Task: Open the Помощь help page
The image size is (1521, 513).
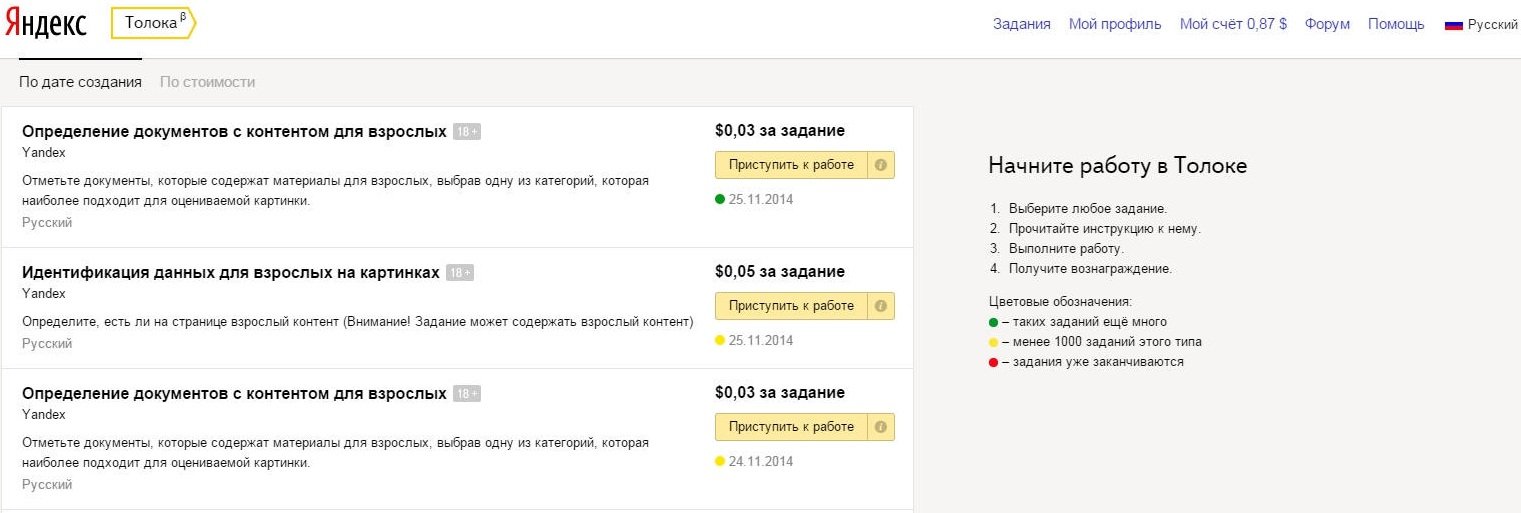Action: point(1396,24)
